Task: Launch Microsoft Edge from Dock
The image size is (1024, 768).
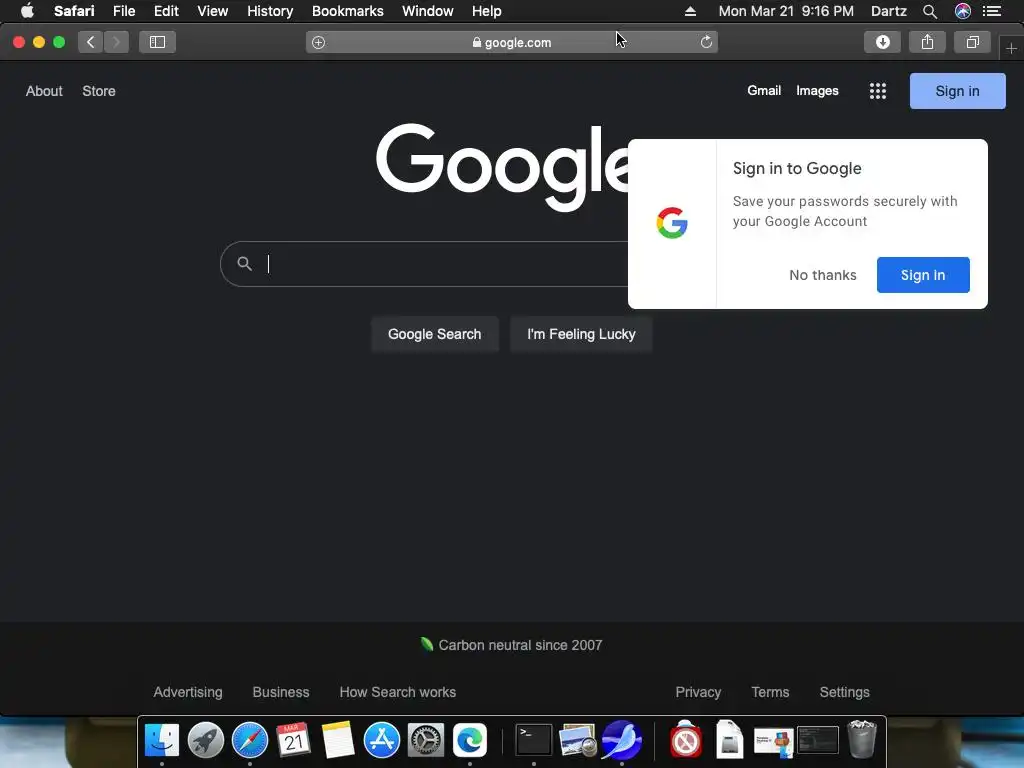Action: [470, 740]
